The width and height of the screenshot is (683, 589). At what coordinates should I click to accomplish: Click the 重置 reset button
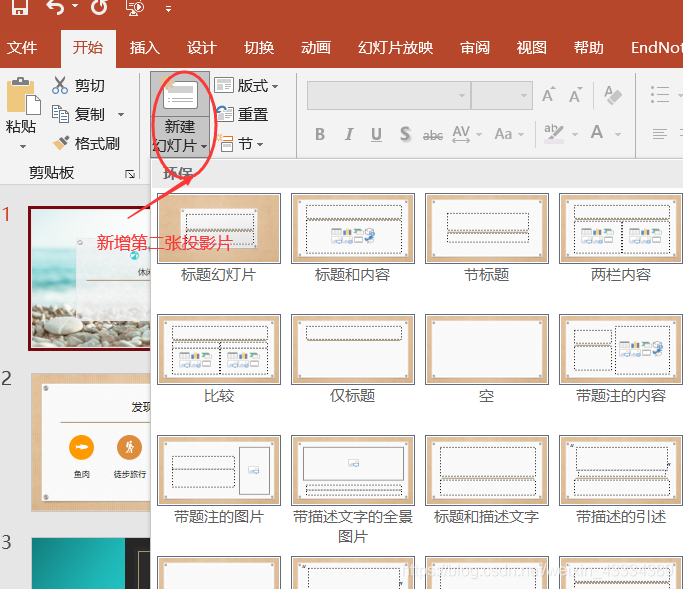click(242, 114)
